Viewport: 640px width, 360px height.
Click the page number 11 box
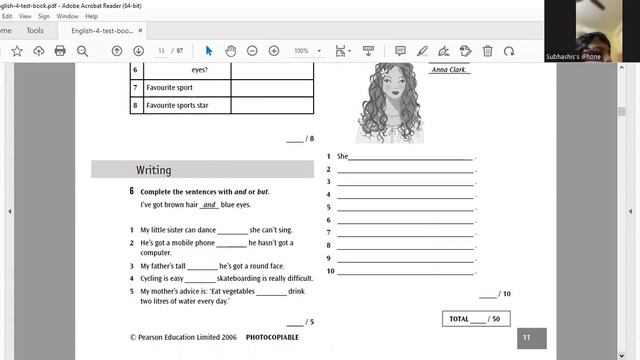pyautogui.click(x=532, y=338)
